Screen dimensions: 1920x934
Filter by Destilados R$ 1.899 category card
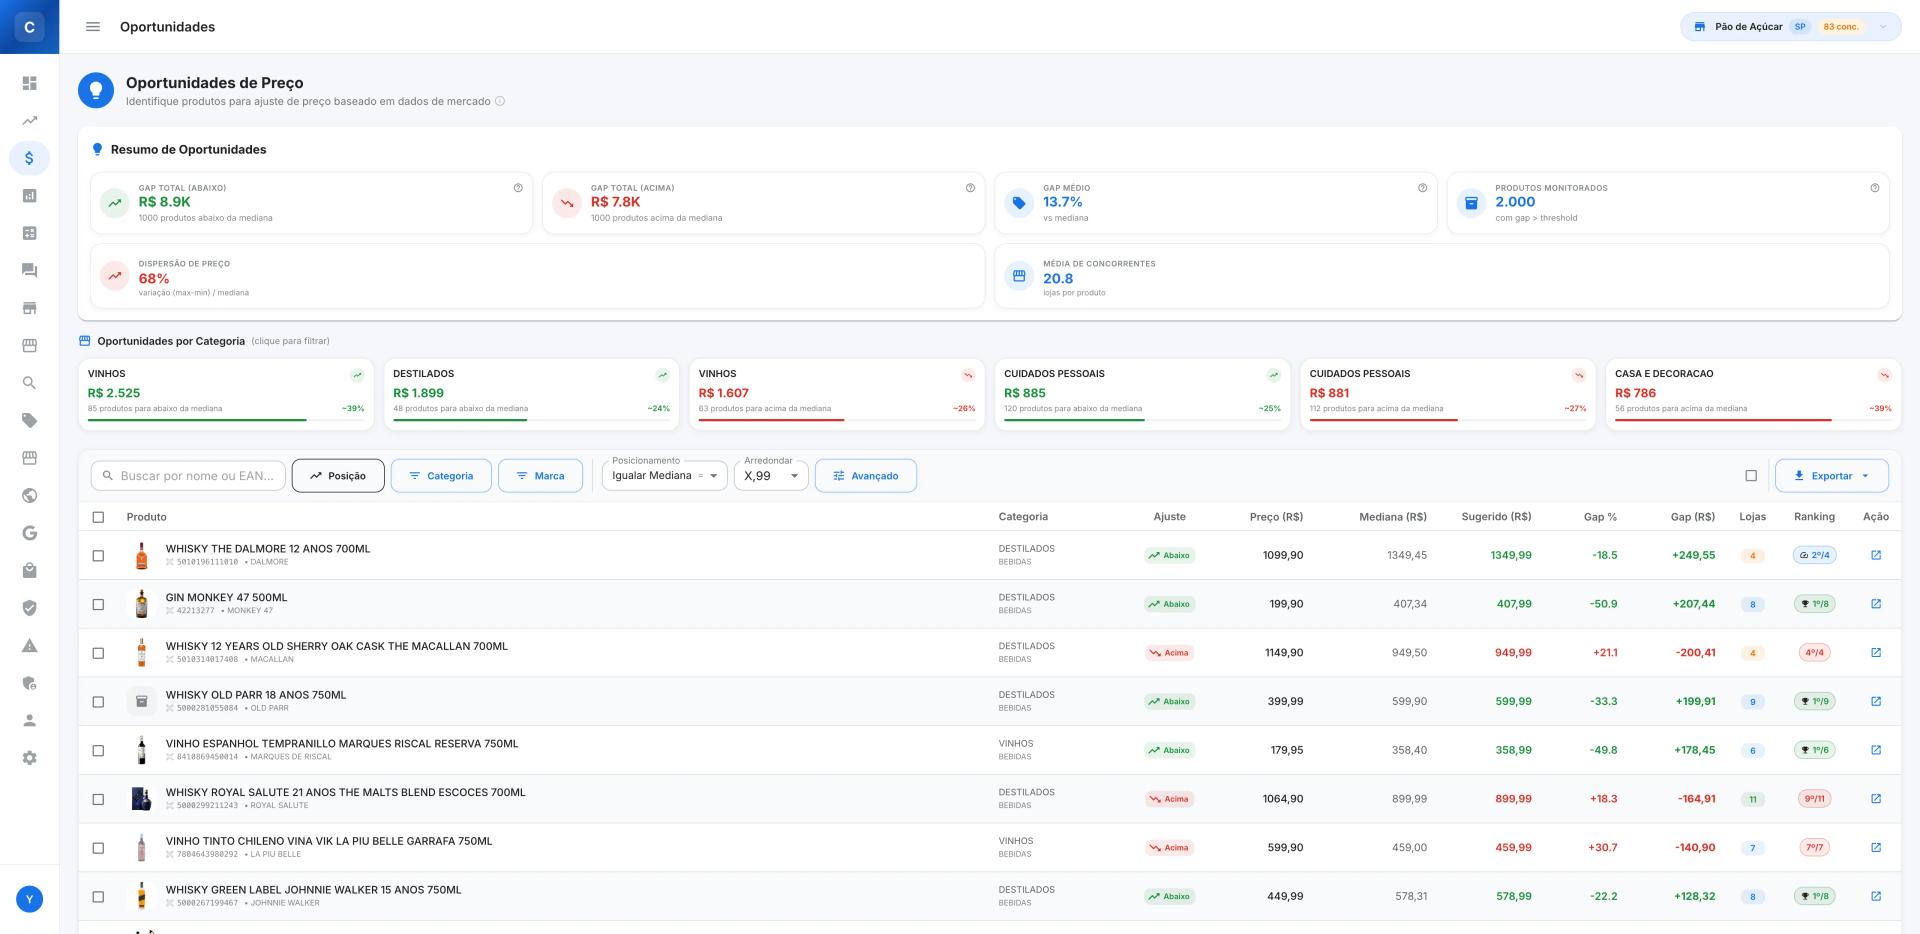[531, 394]
